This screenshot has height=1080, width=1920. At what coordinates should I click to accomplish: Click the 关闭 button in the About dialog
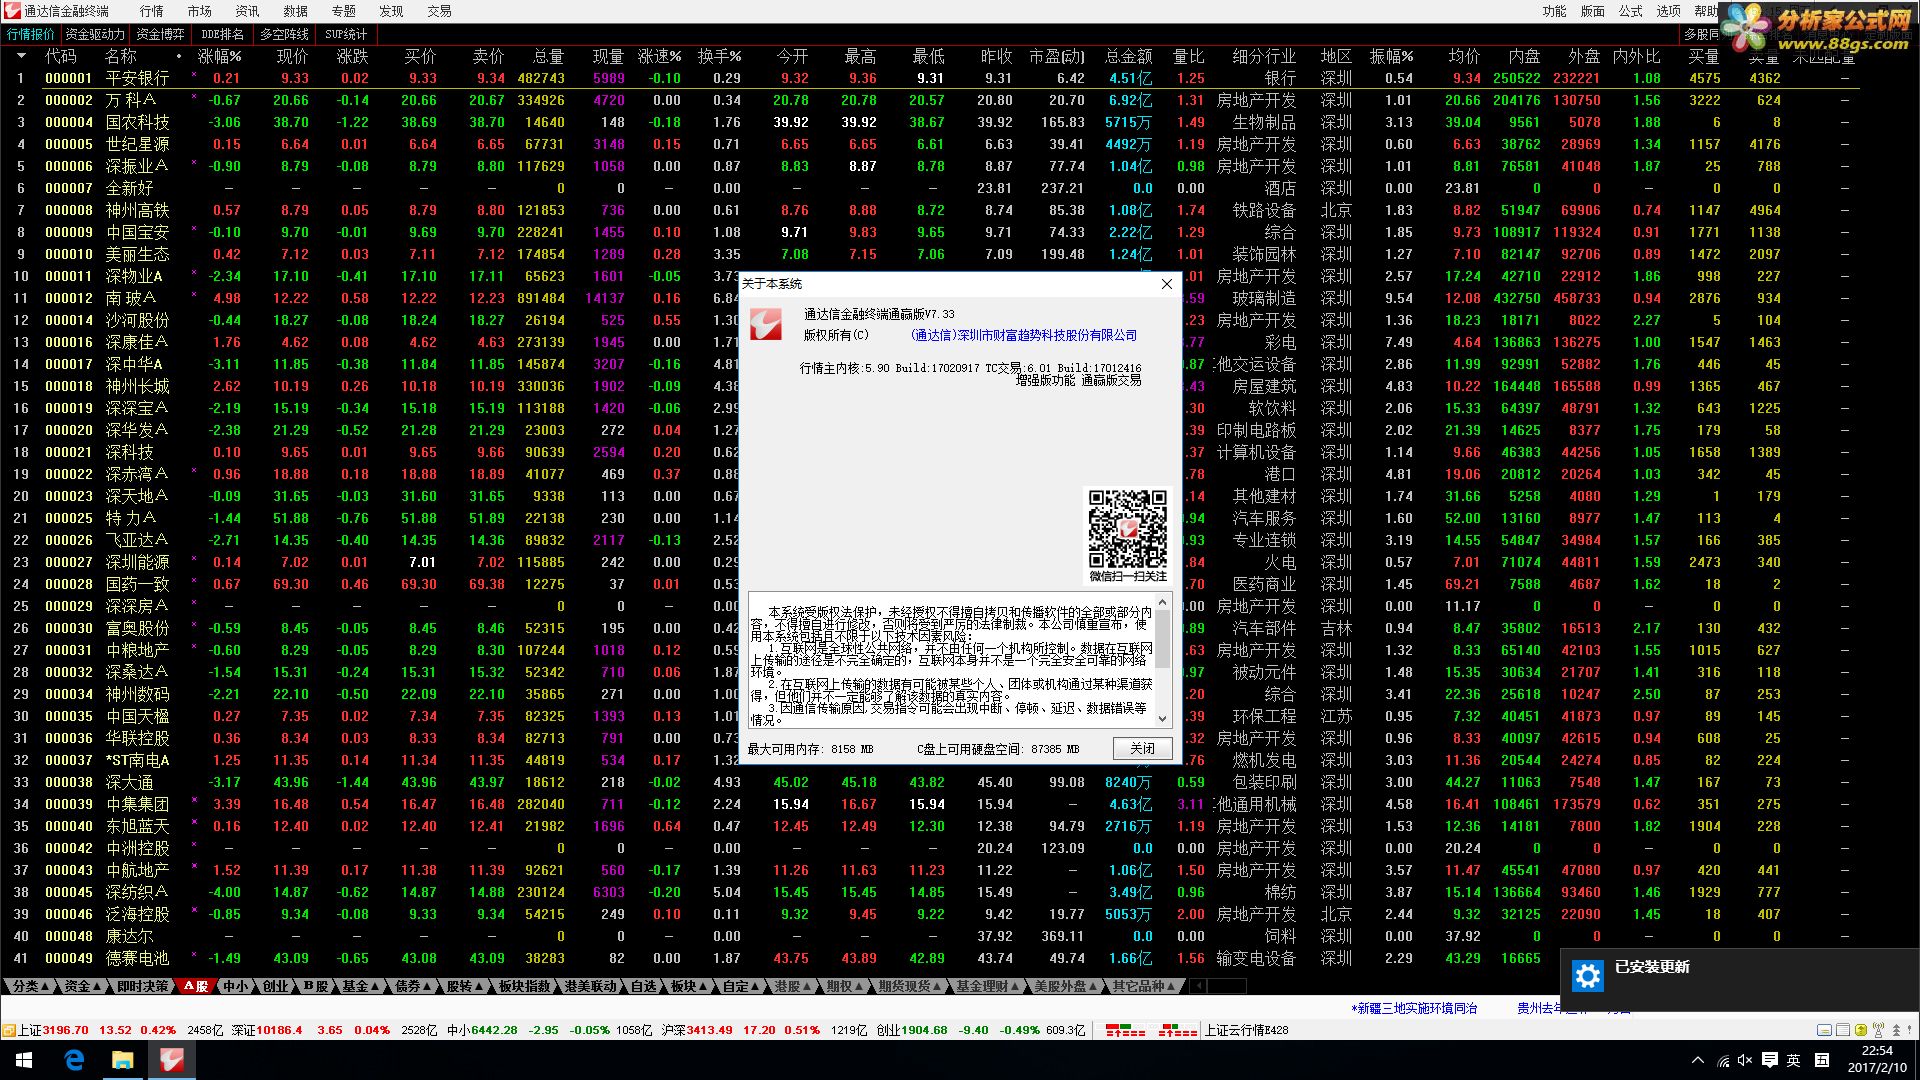1142,749
